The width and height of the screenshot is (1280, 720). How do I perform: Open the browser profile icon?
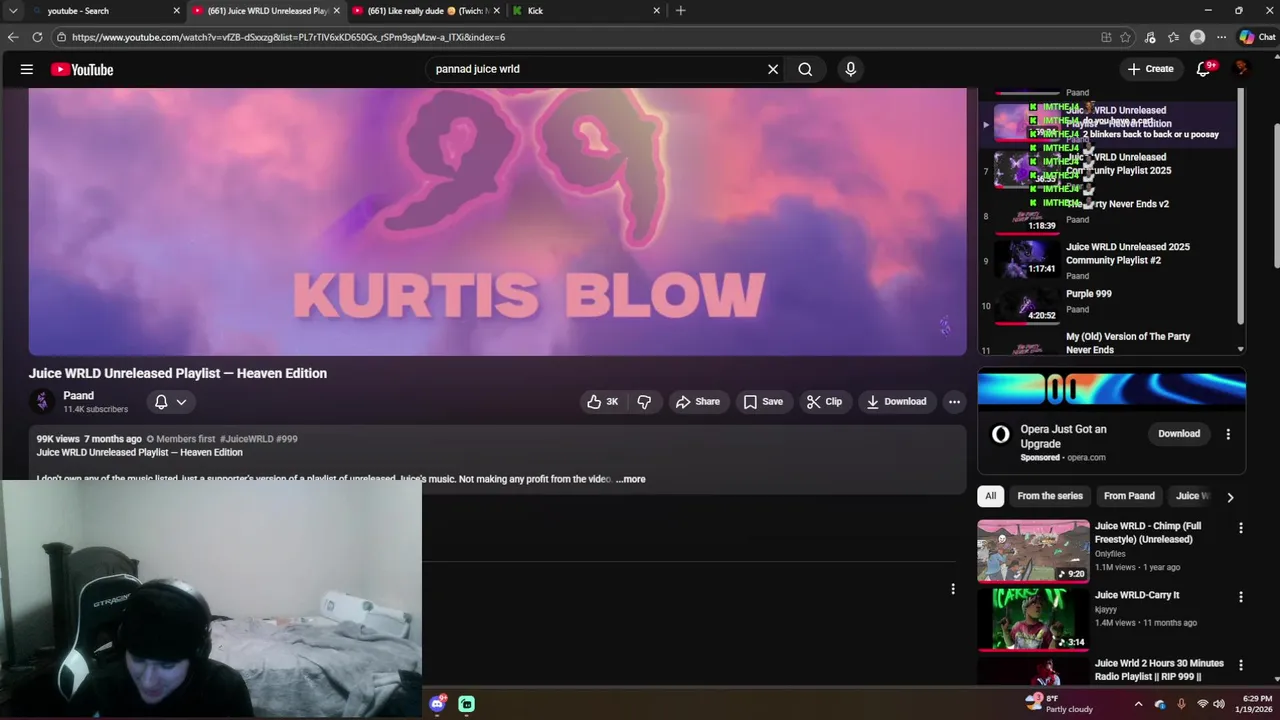(1198, 37)
